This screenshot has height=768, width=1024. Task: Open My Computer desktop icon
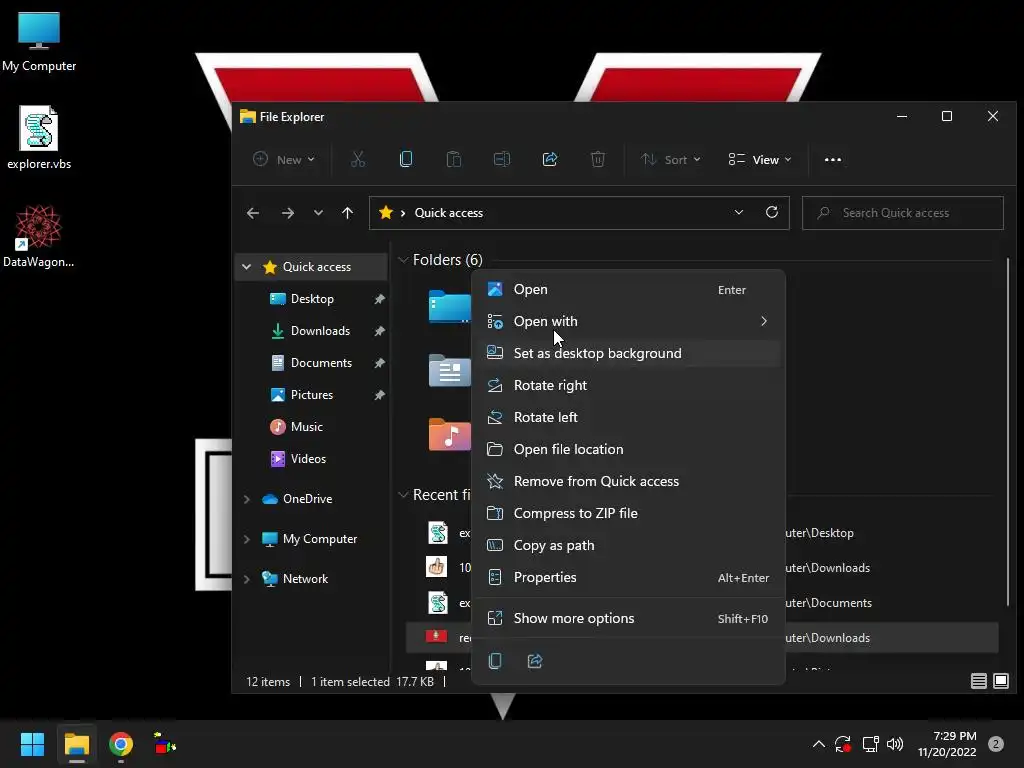tap(39, 41)
